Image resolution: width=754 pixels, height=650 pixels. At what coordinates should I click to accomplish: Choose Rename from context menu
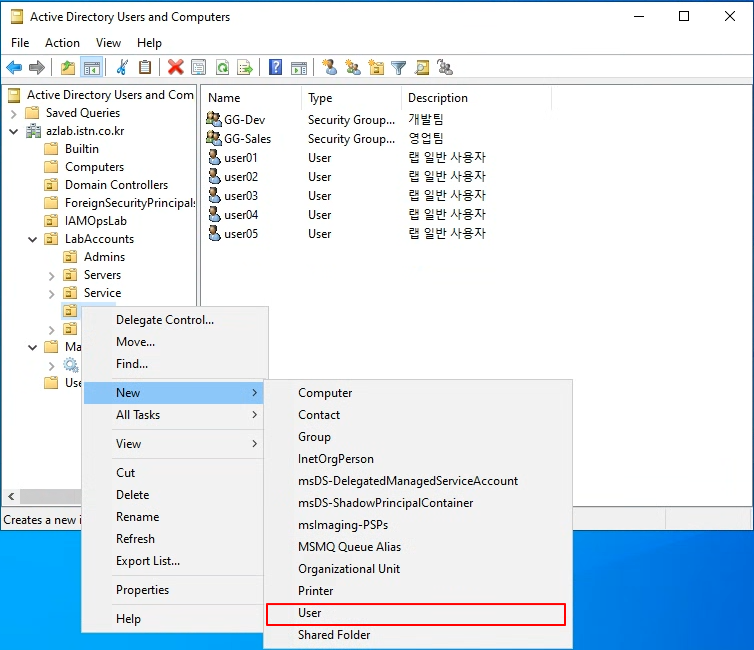174,517
